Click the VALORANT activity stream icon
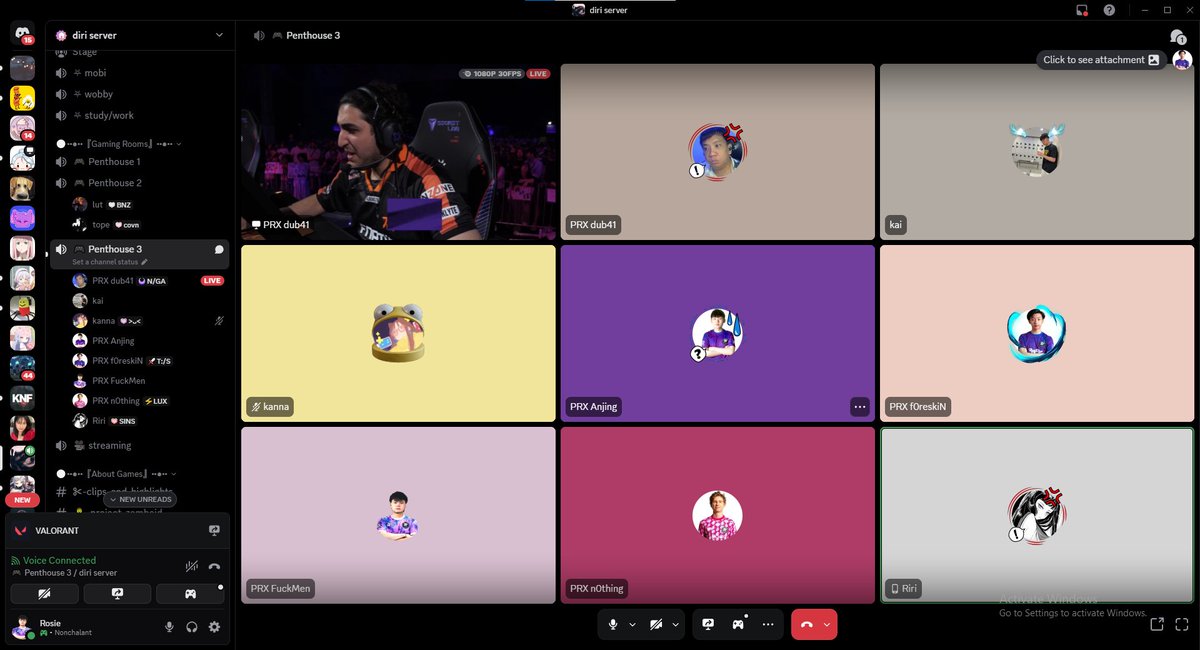 (214, 530)
